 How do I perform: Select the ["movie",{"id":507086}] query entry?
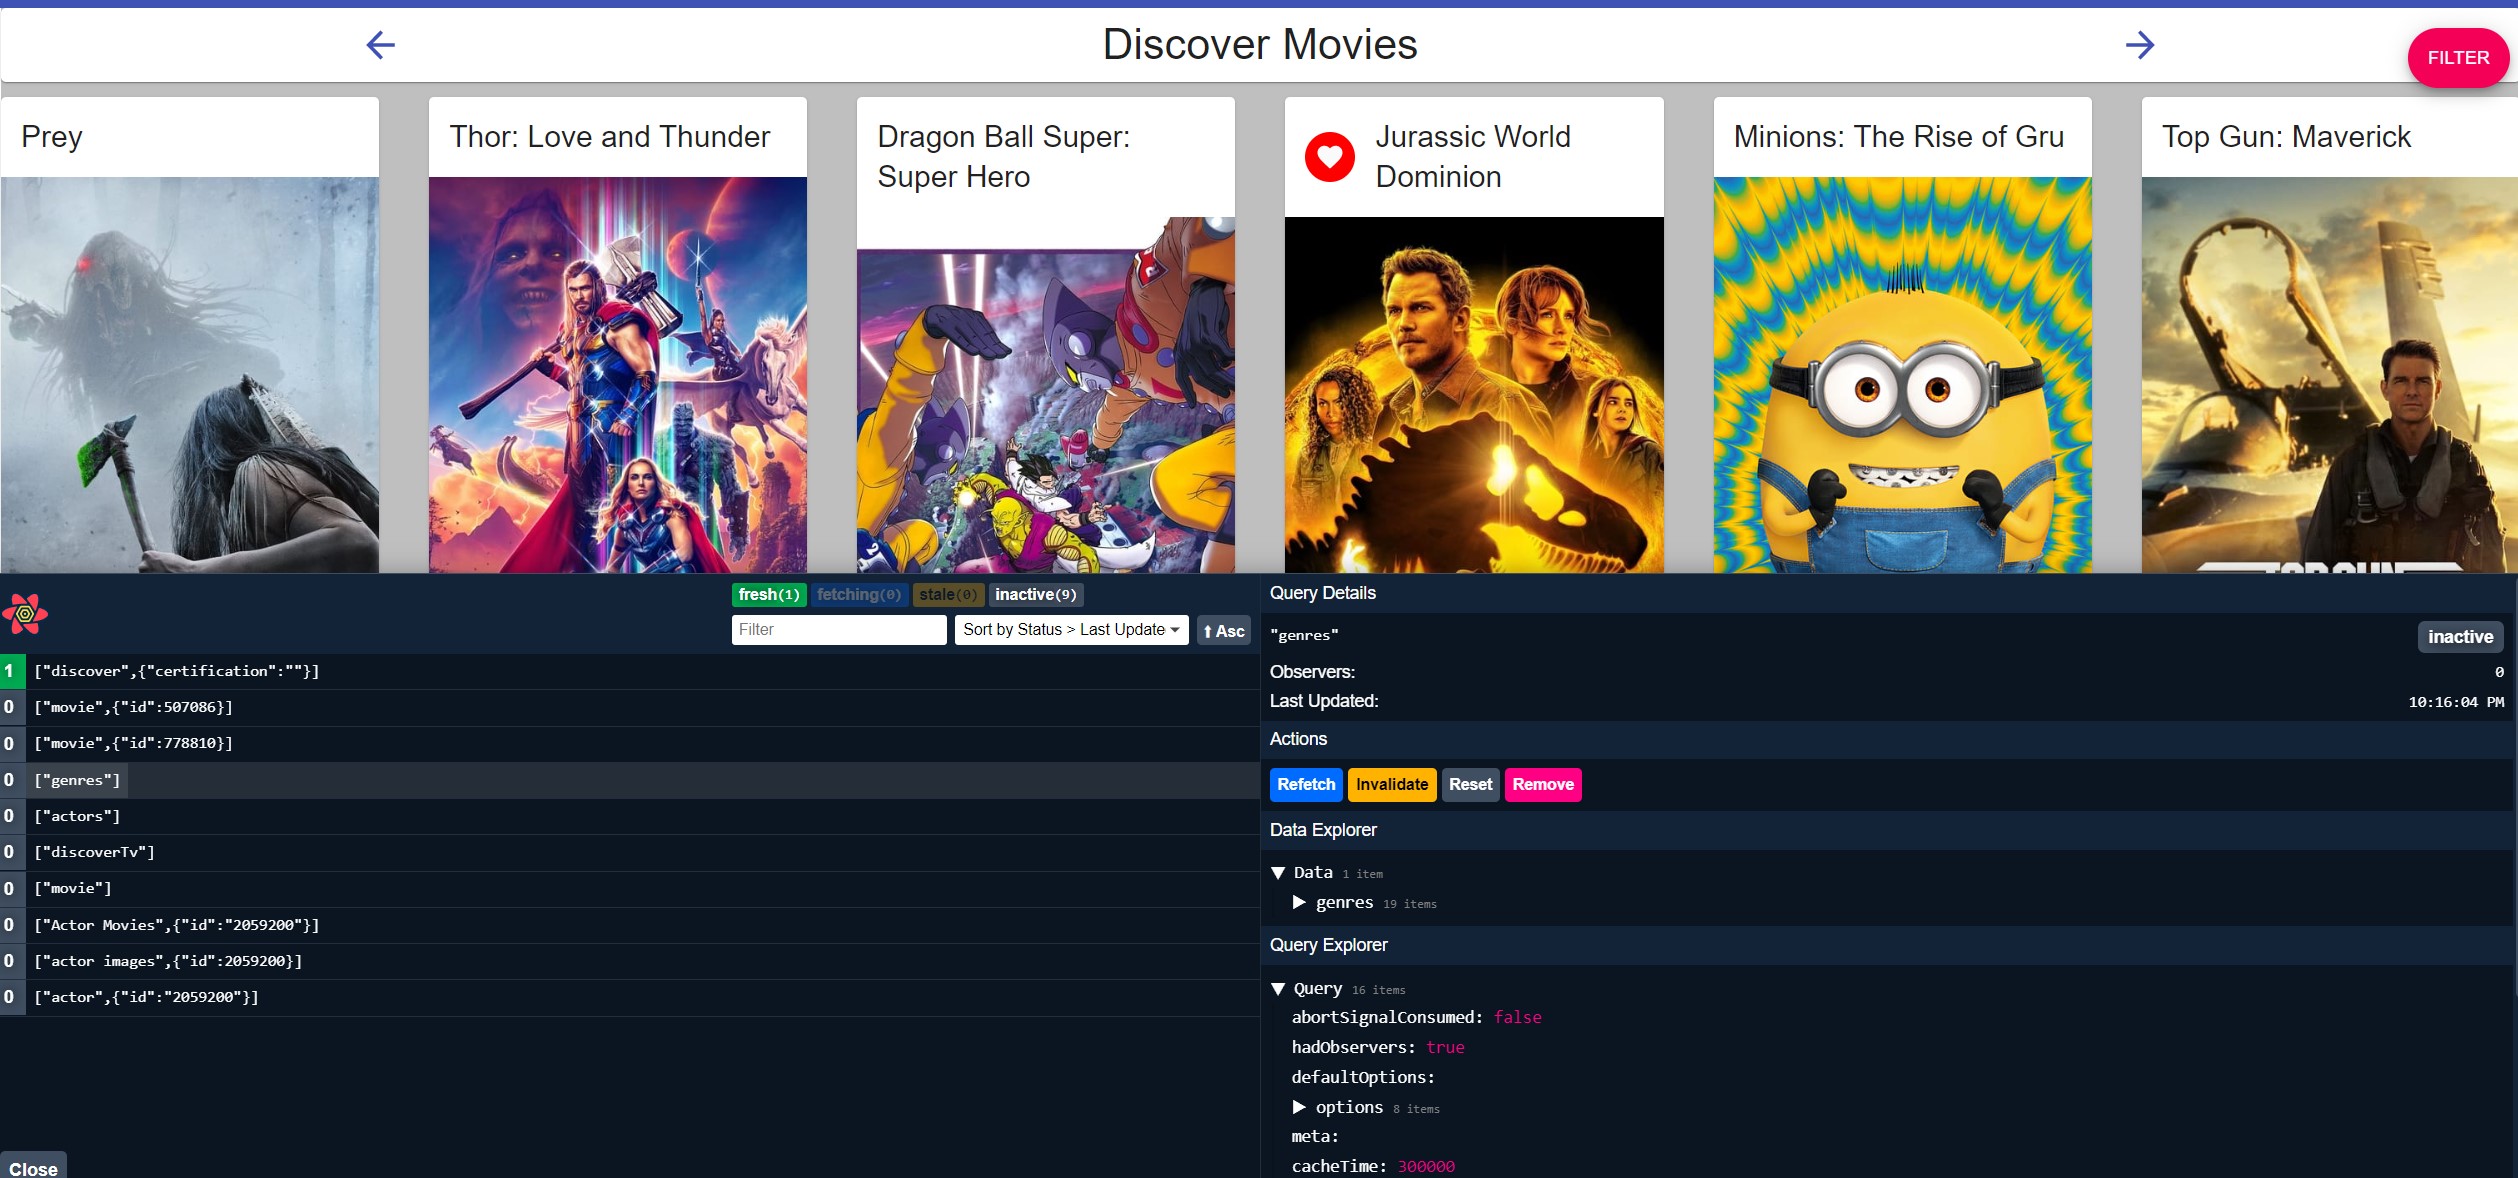click(x=133, y=707)
